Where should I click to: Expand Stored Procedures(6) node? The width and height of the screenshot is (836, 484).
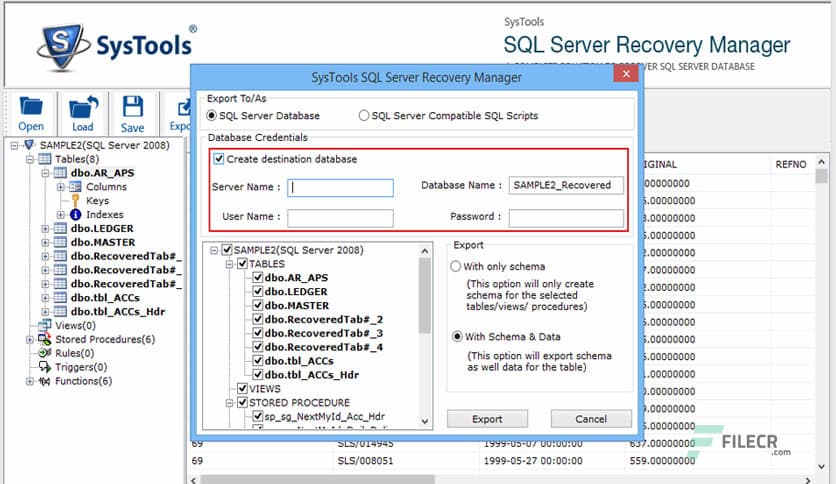(x=30, y=339)
